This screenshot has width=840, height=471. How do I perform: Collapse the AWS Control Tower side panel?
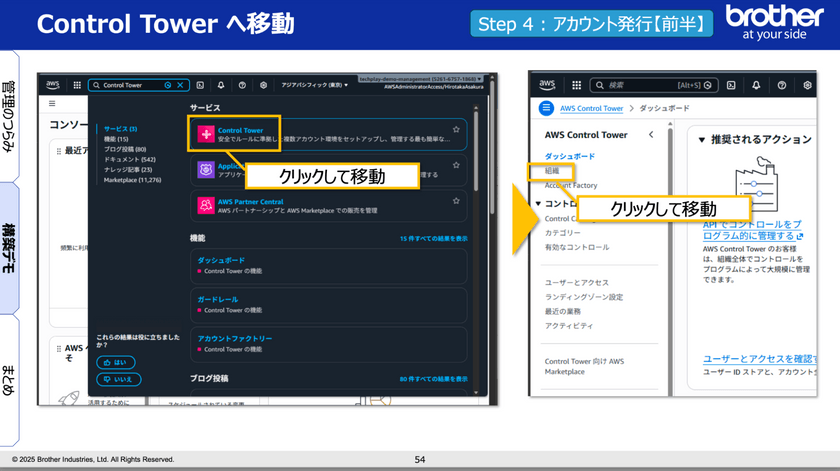651,134
